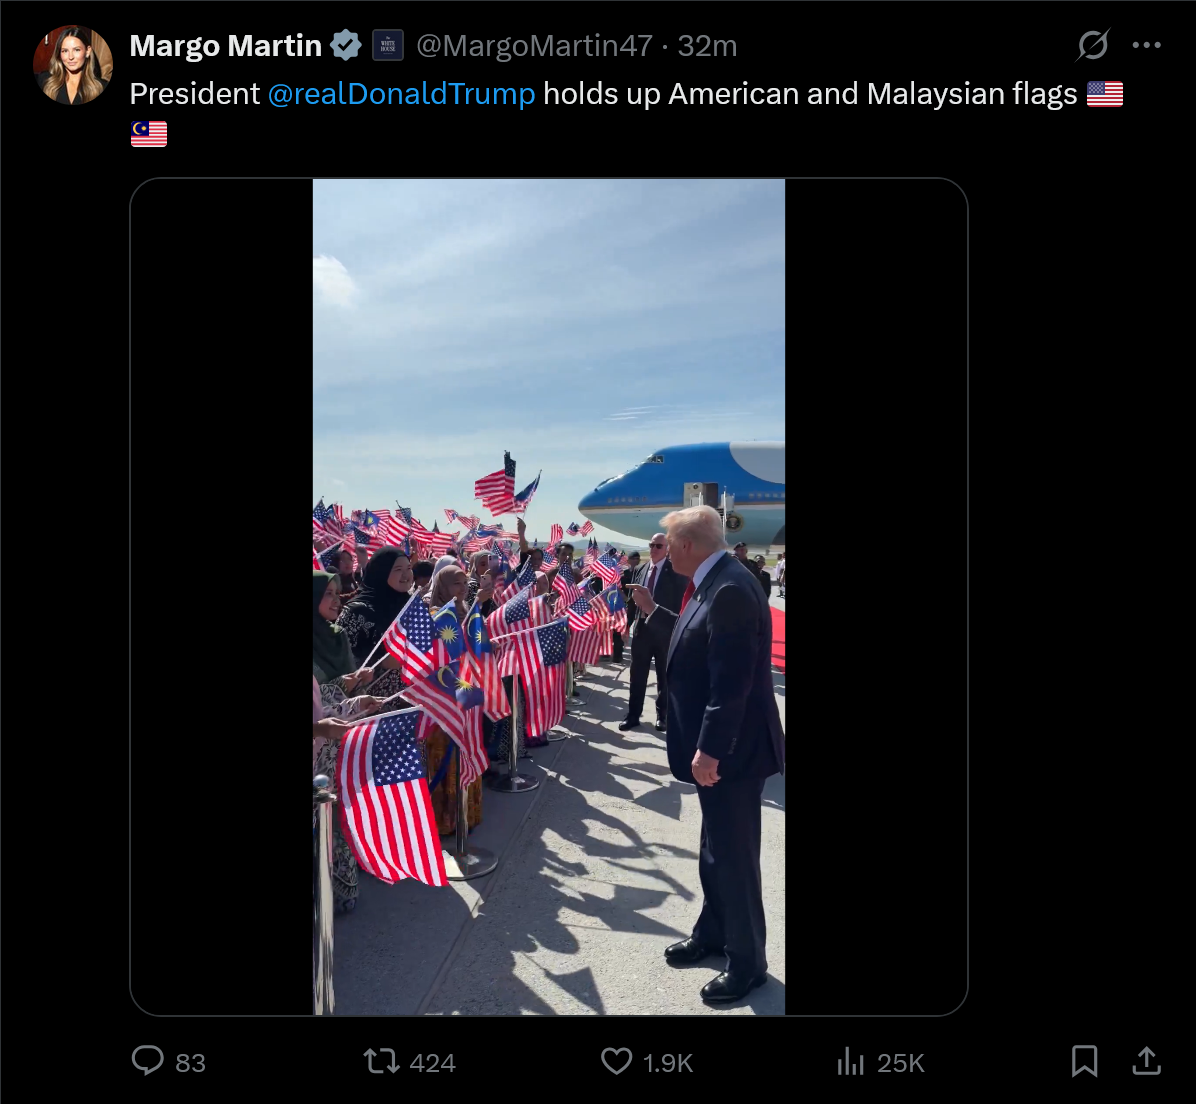Click the reply count 83
This screenshot has width=1196, height=1104.
coord(190,1063)
